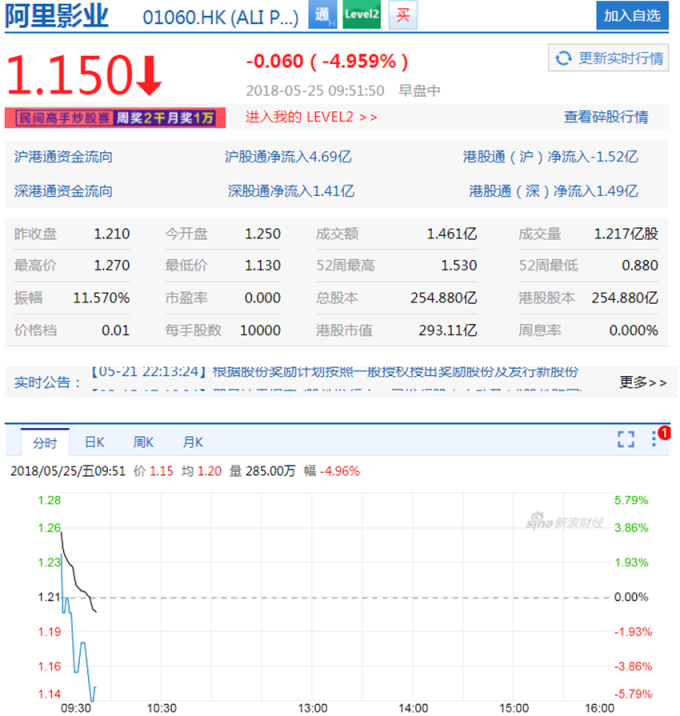
Task: Click the green Level2 badge
Action: 362,15
